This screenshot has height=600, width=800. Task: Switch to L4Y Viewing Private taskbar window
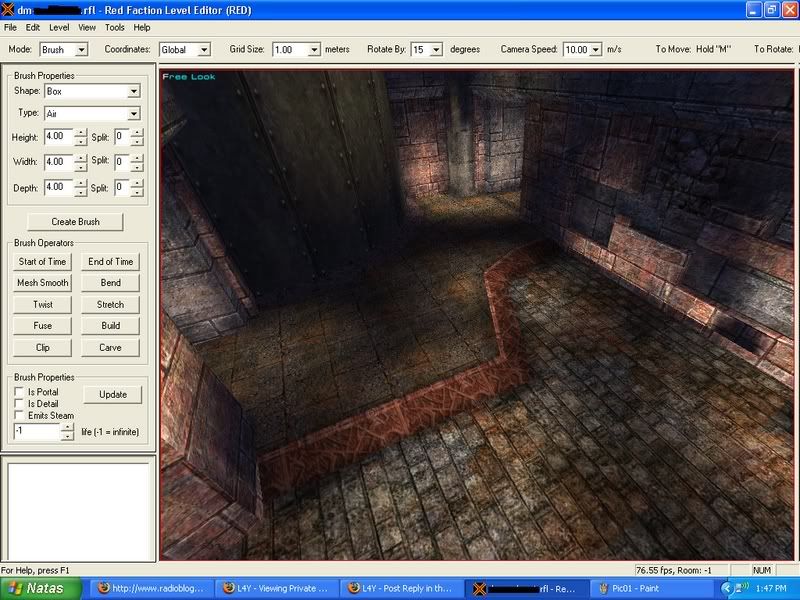click(277, 589)
